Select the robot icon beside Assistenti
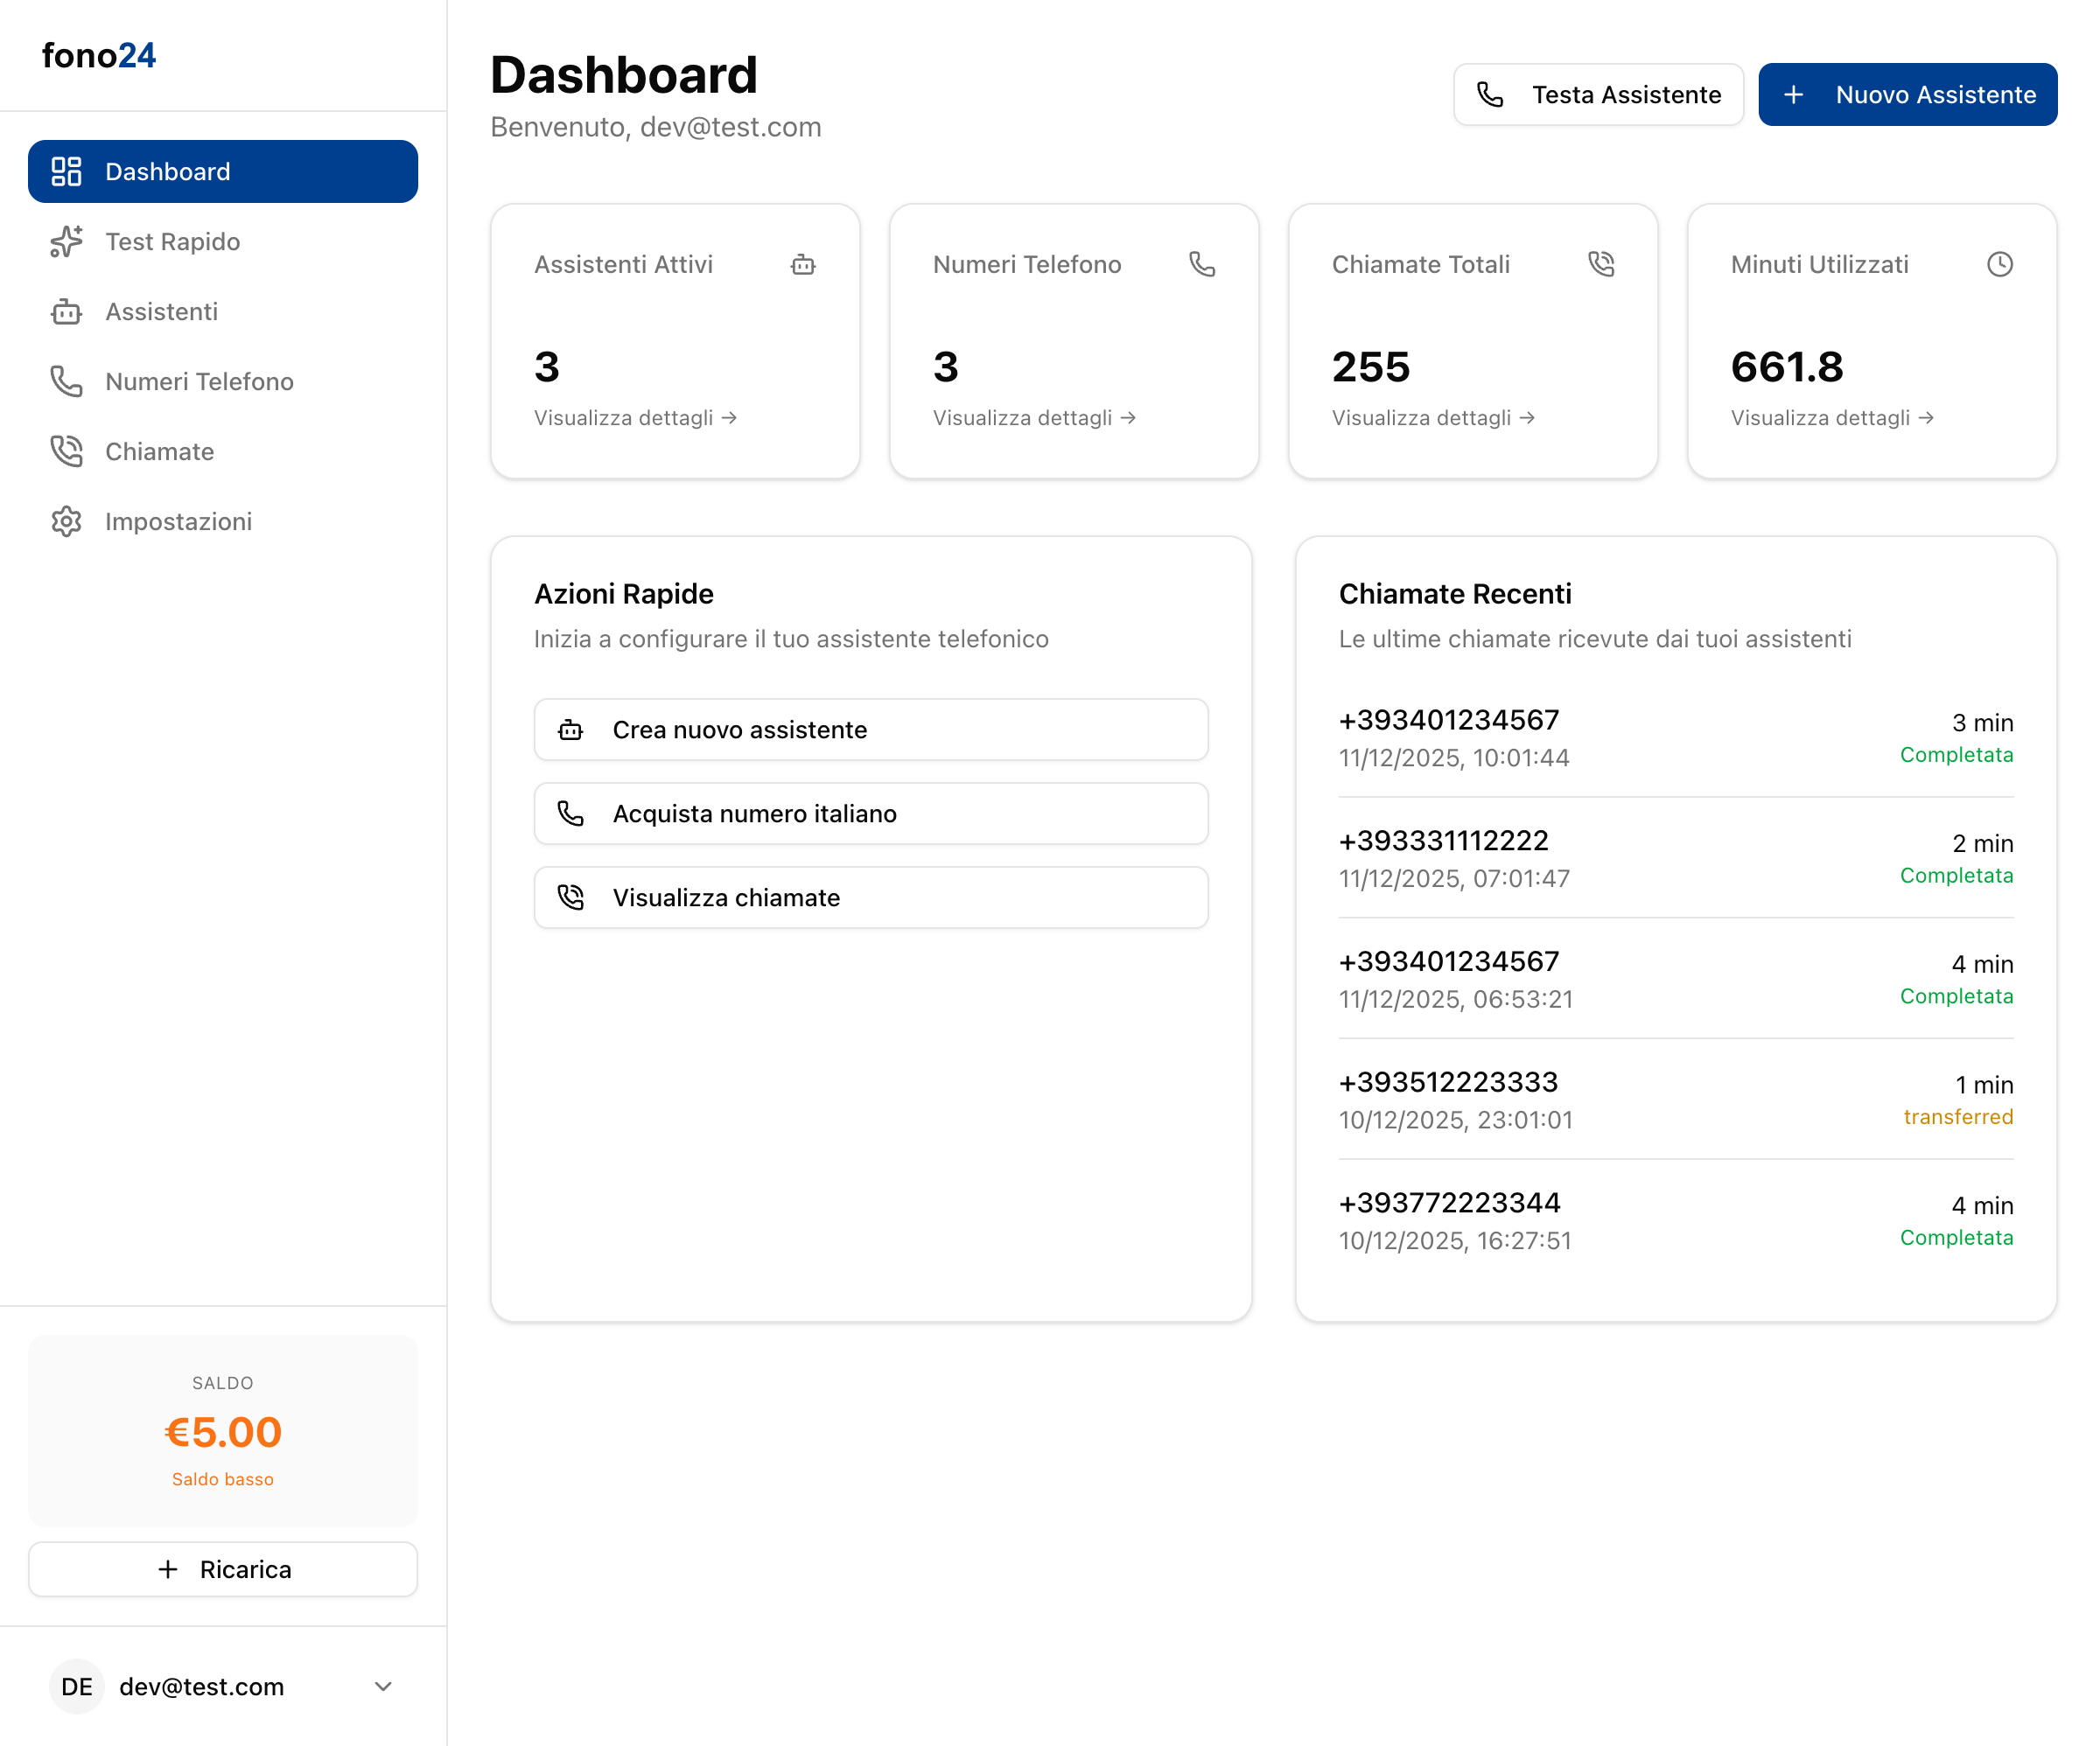 pos(65,311)
